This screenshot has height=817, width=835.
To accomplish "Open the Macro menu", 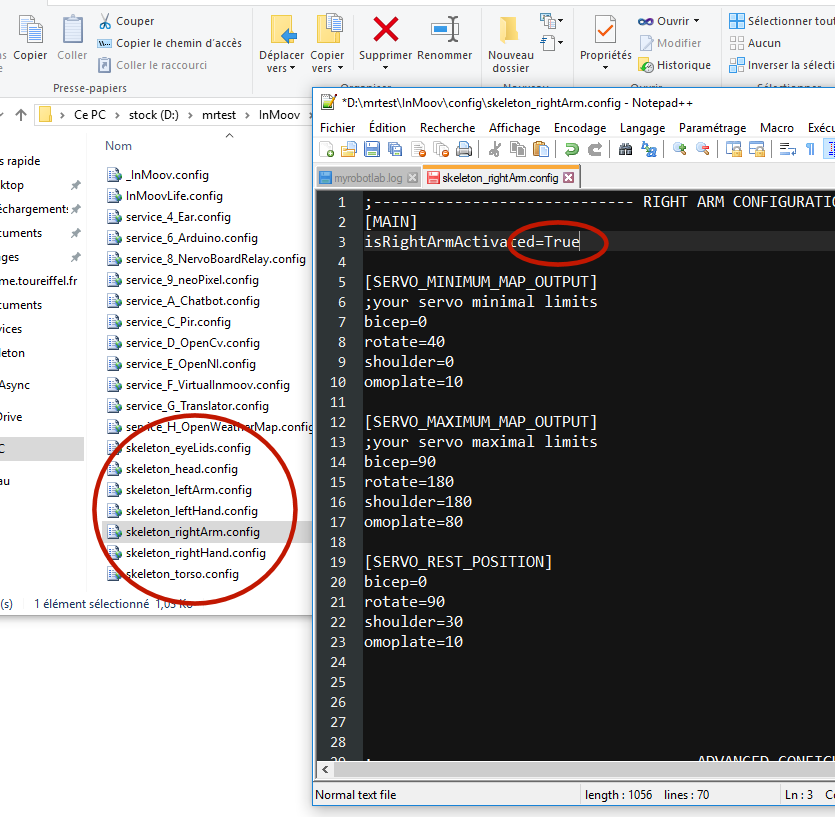I will pyautogui.click(x=776, y=128).
